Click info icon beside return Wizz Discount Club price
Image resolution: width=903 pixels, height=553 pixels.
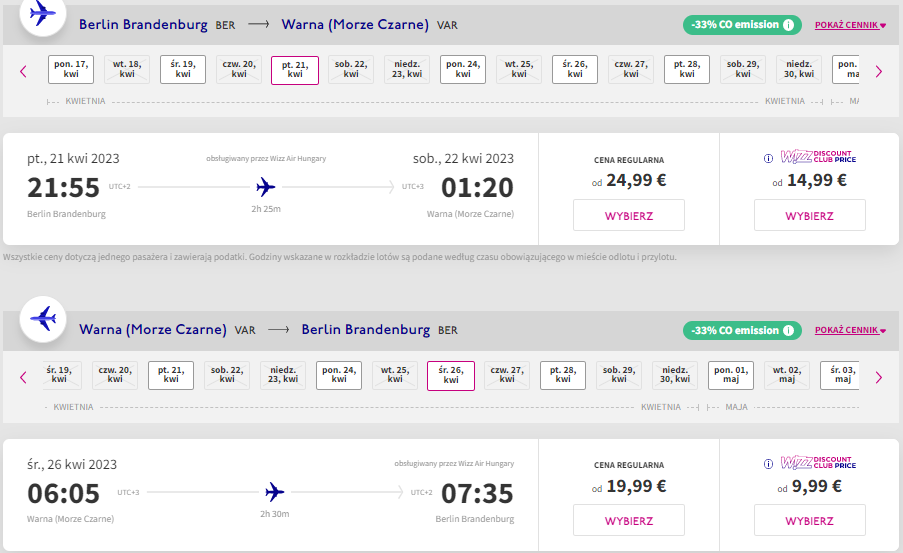tap(768, 464)
